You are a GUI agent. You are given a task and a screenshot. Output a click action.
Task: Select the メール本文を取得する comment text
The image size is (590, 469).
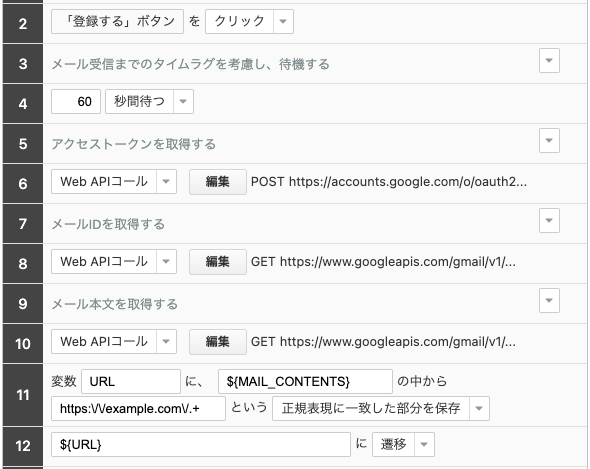coord(114,304)
